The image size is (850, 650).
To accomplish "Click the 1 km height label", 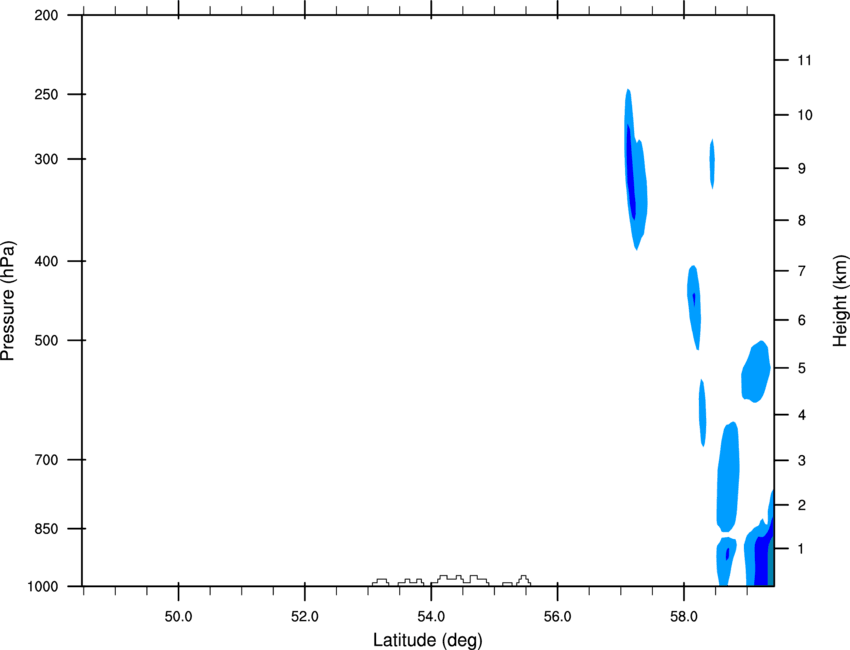I will 802,549.
